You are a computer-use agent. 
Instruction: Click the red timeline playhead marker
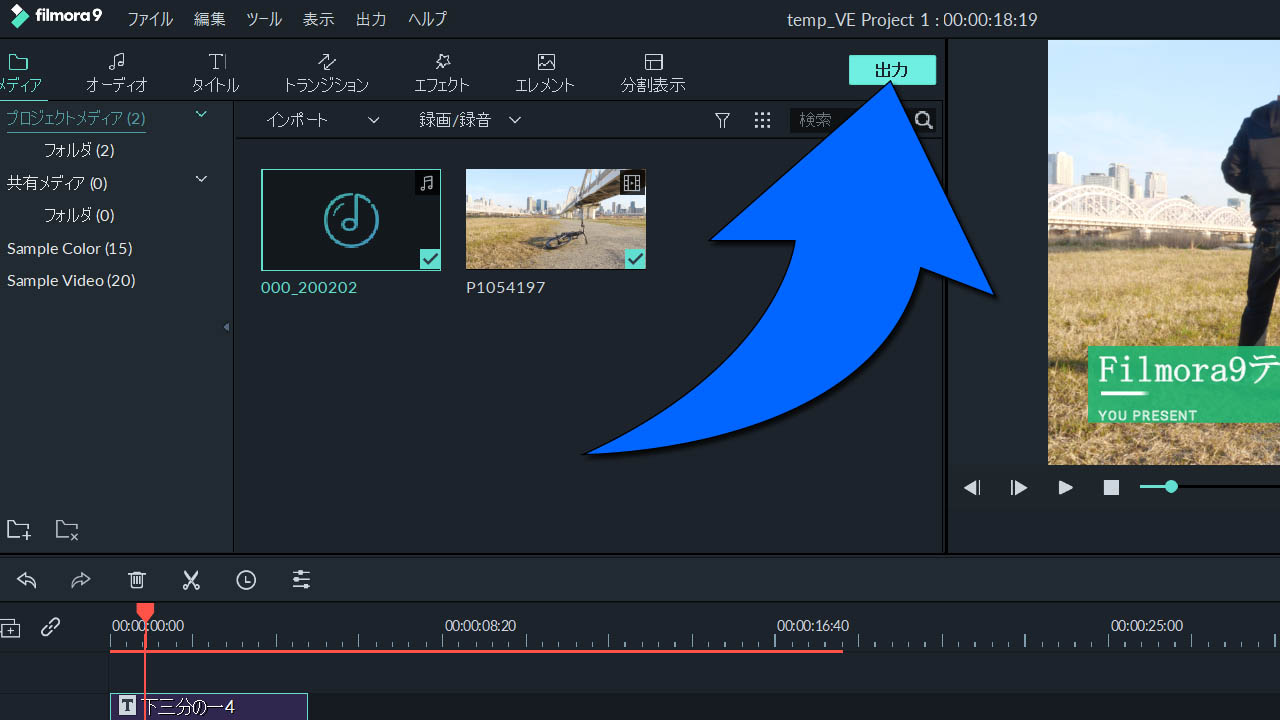click(145, 611)
